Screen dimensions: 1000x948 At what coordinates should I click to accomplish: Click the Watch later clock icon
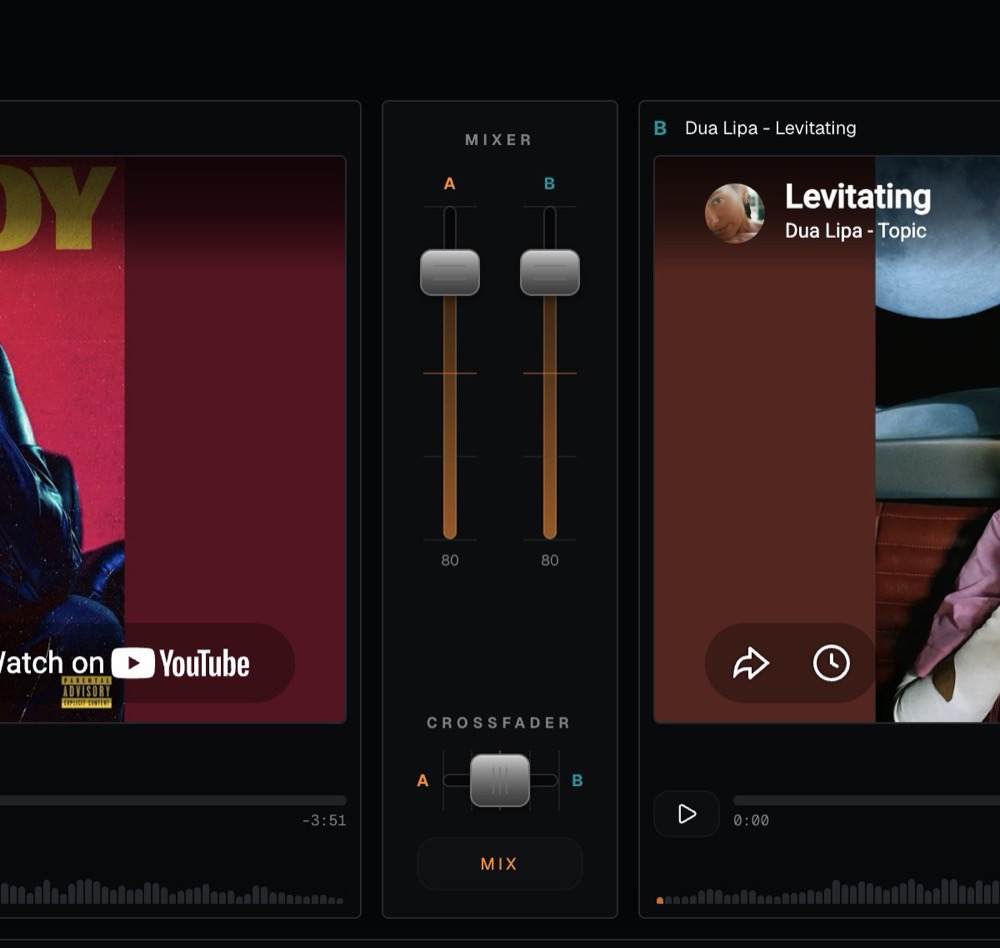[831, 663]
